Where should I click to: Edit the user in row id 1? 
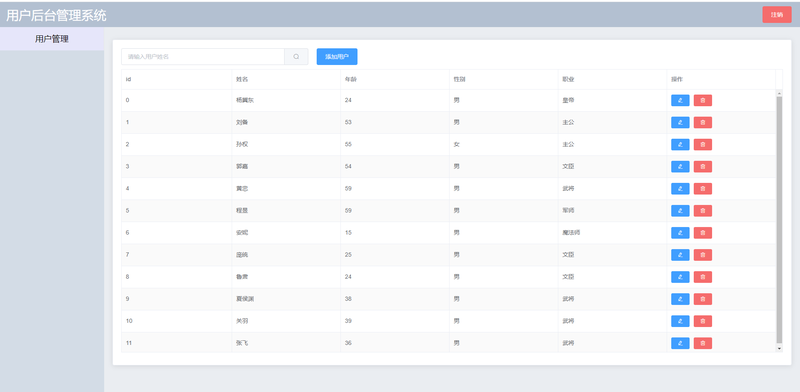pyautogui.click(x=680, y=122)
